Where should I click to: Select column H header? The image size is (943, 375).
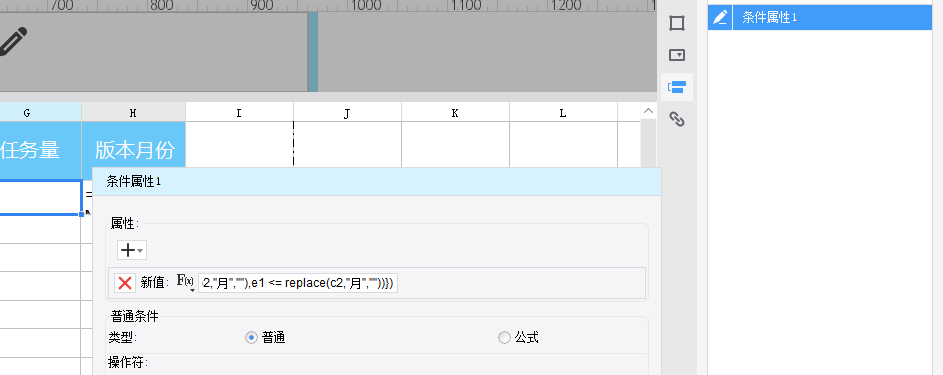pyautogui.click(x=133, y=112)
